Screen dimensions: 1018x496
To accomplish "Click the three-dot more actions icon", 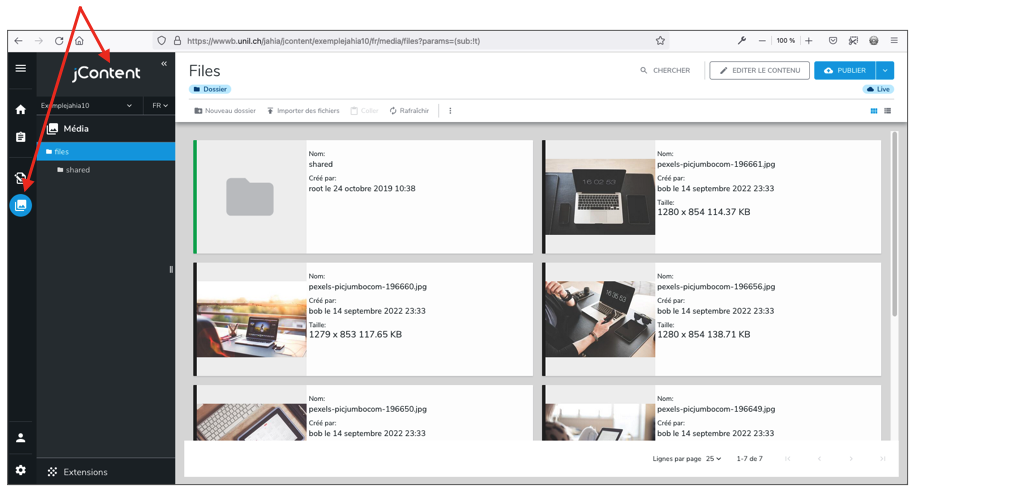I will point(450,111).
